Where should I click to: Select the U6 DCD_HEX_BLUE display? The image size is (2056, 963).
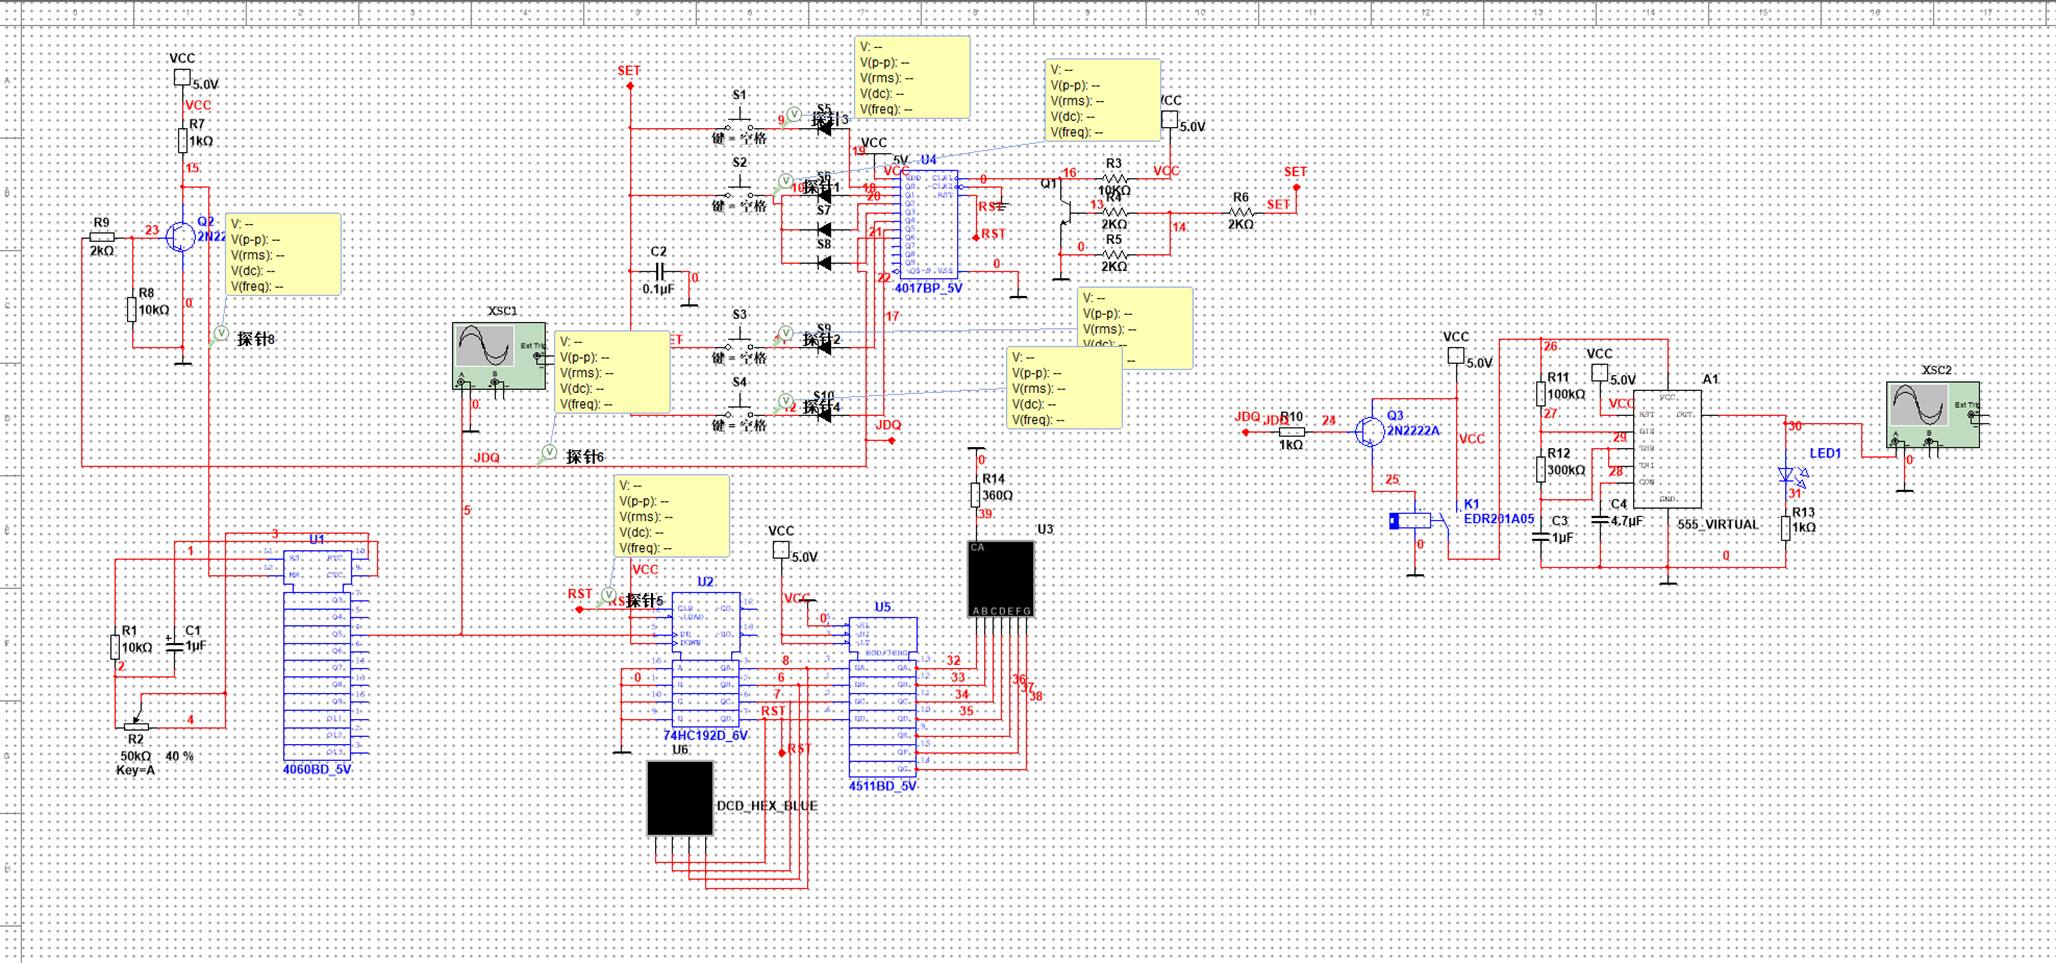(680, 798)
